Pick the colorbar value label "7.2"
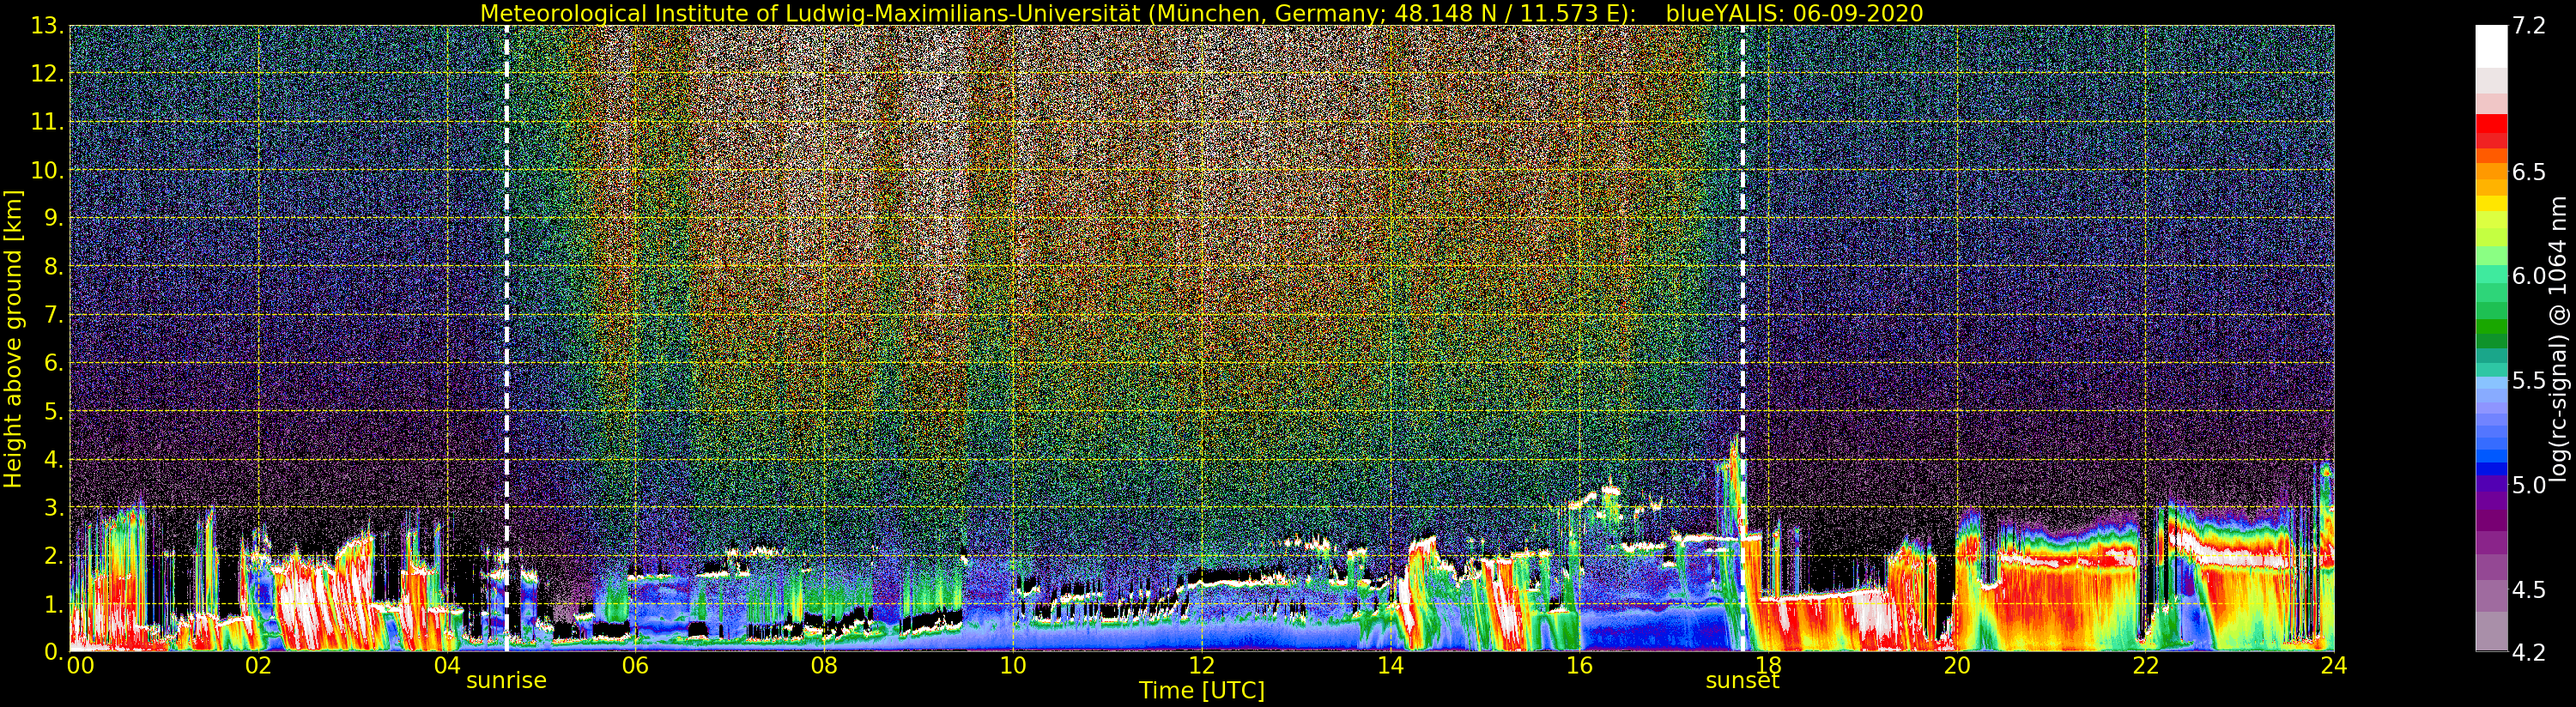Screen dimensions: 2576x707 click(2529, 26)
